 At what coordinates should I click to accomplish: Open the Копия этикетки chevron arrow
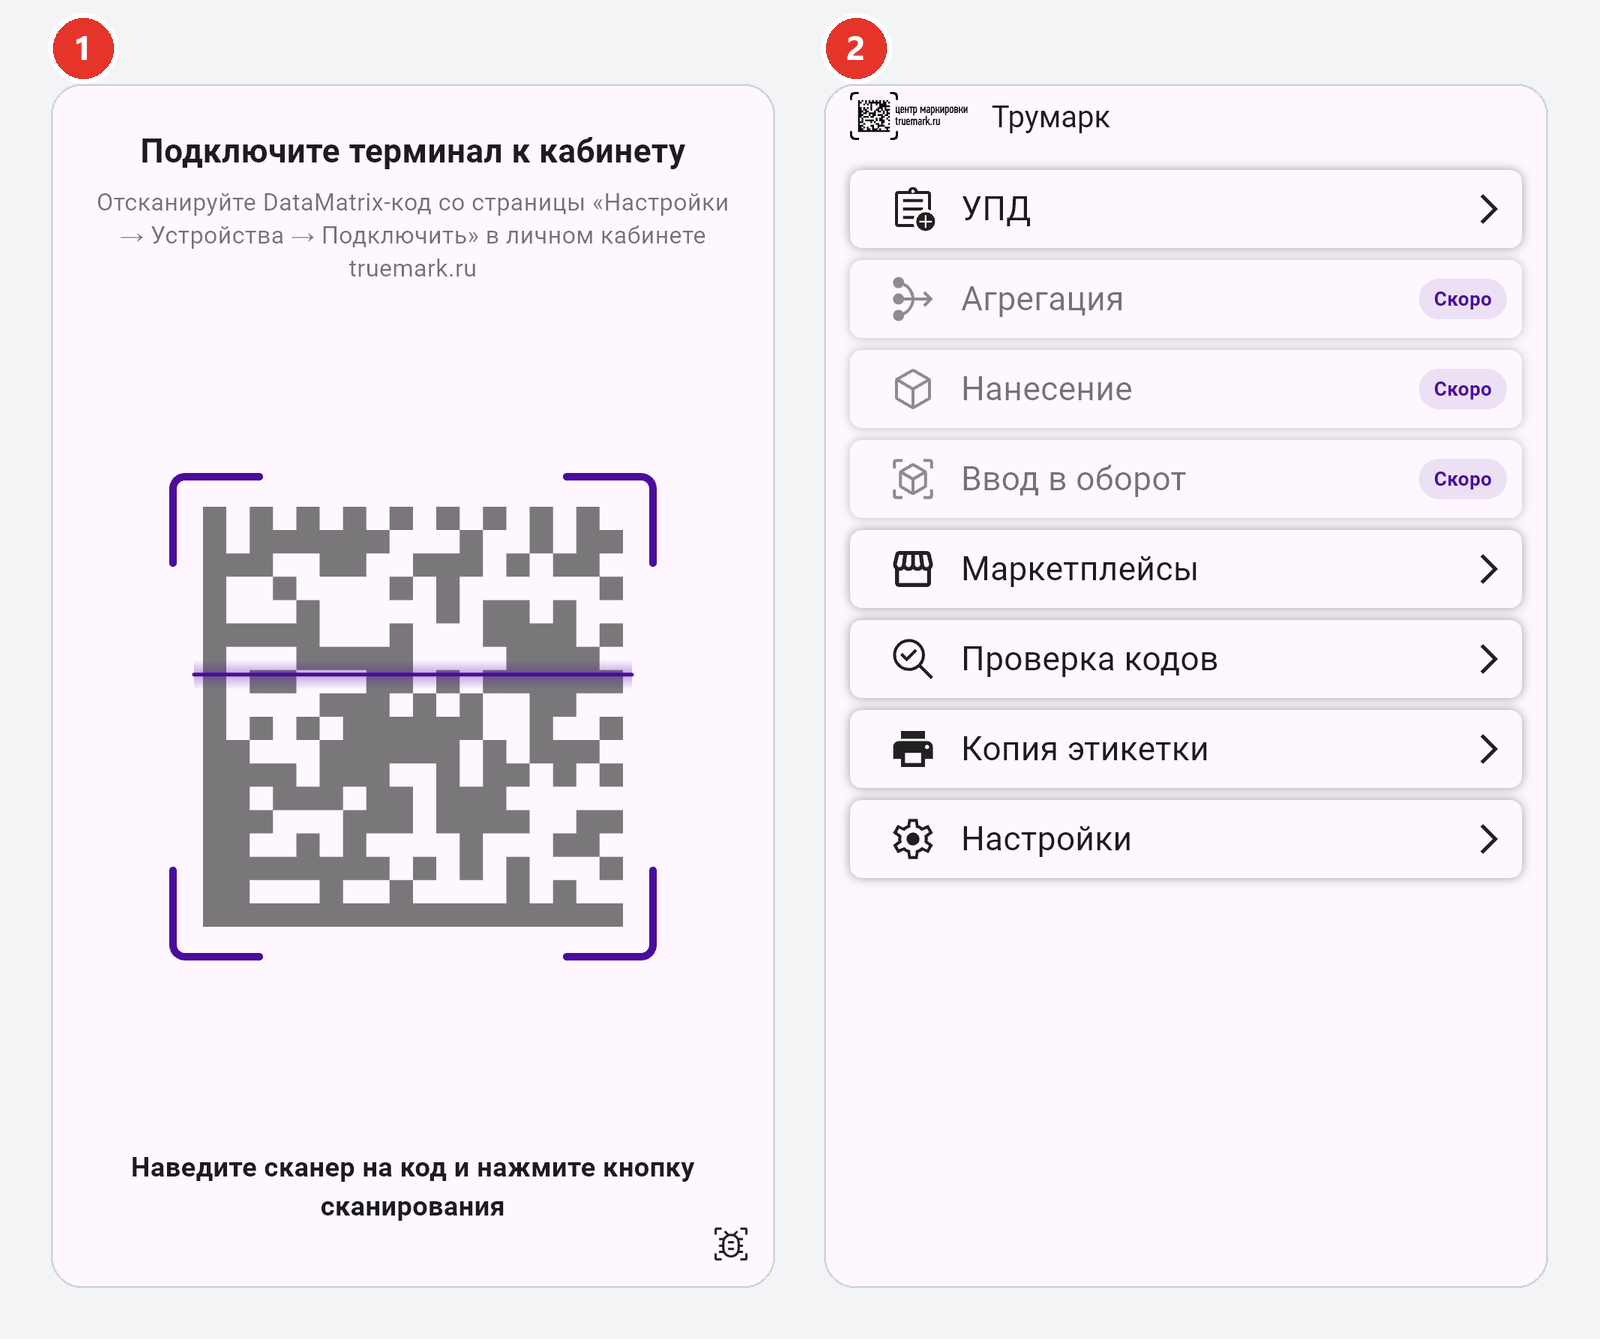[x=1488, y=749]
